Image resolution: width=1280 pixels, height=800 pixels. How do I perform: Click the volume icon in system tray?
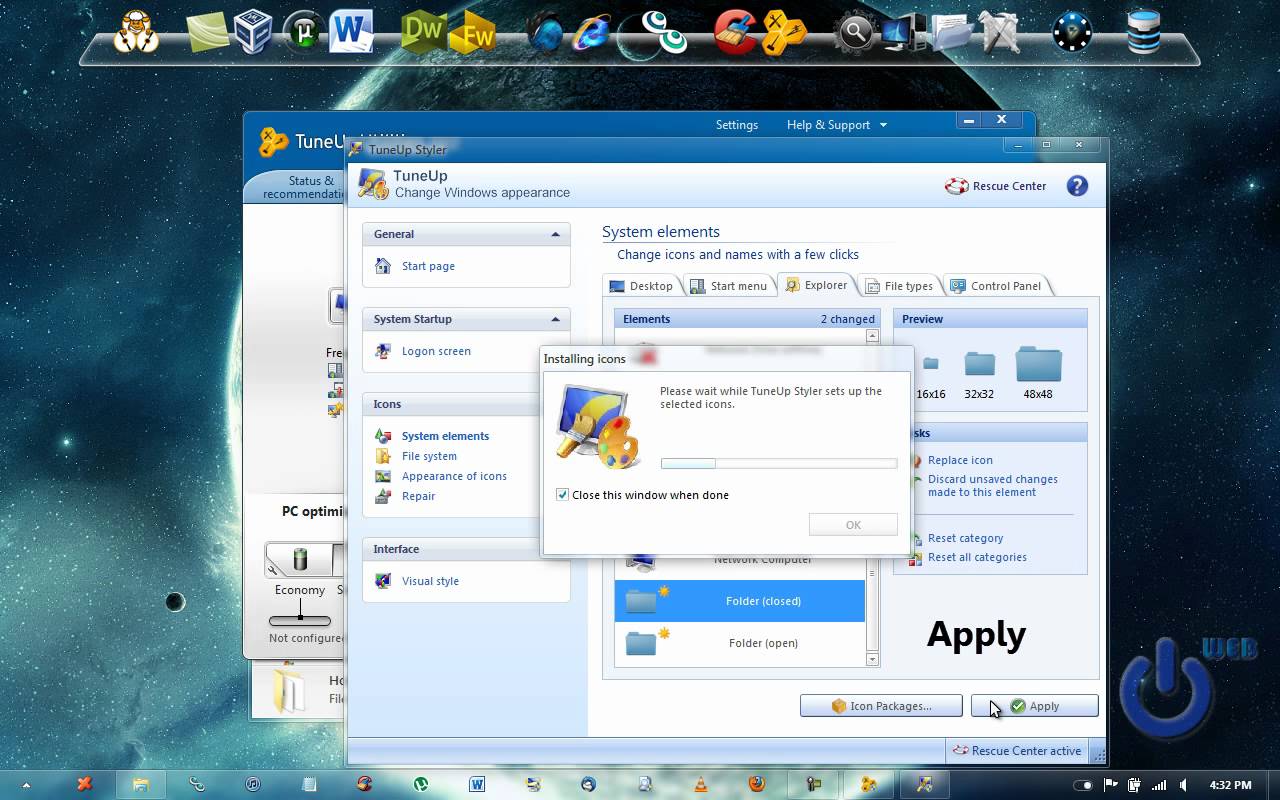click(x=1183, y=785)
